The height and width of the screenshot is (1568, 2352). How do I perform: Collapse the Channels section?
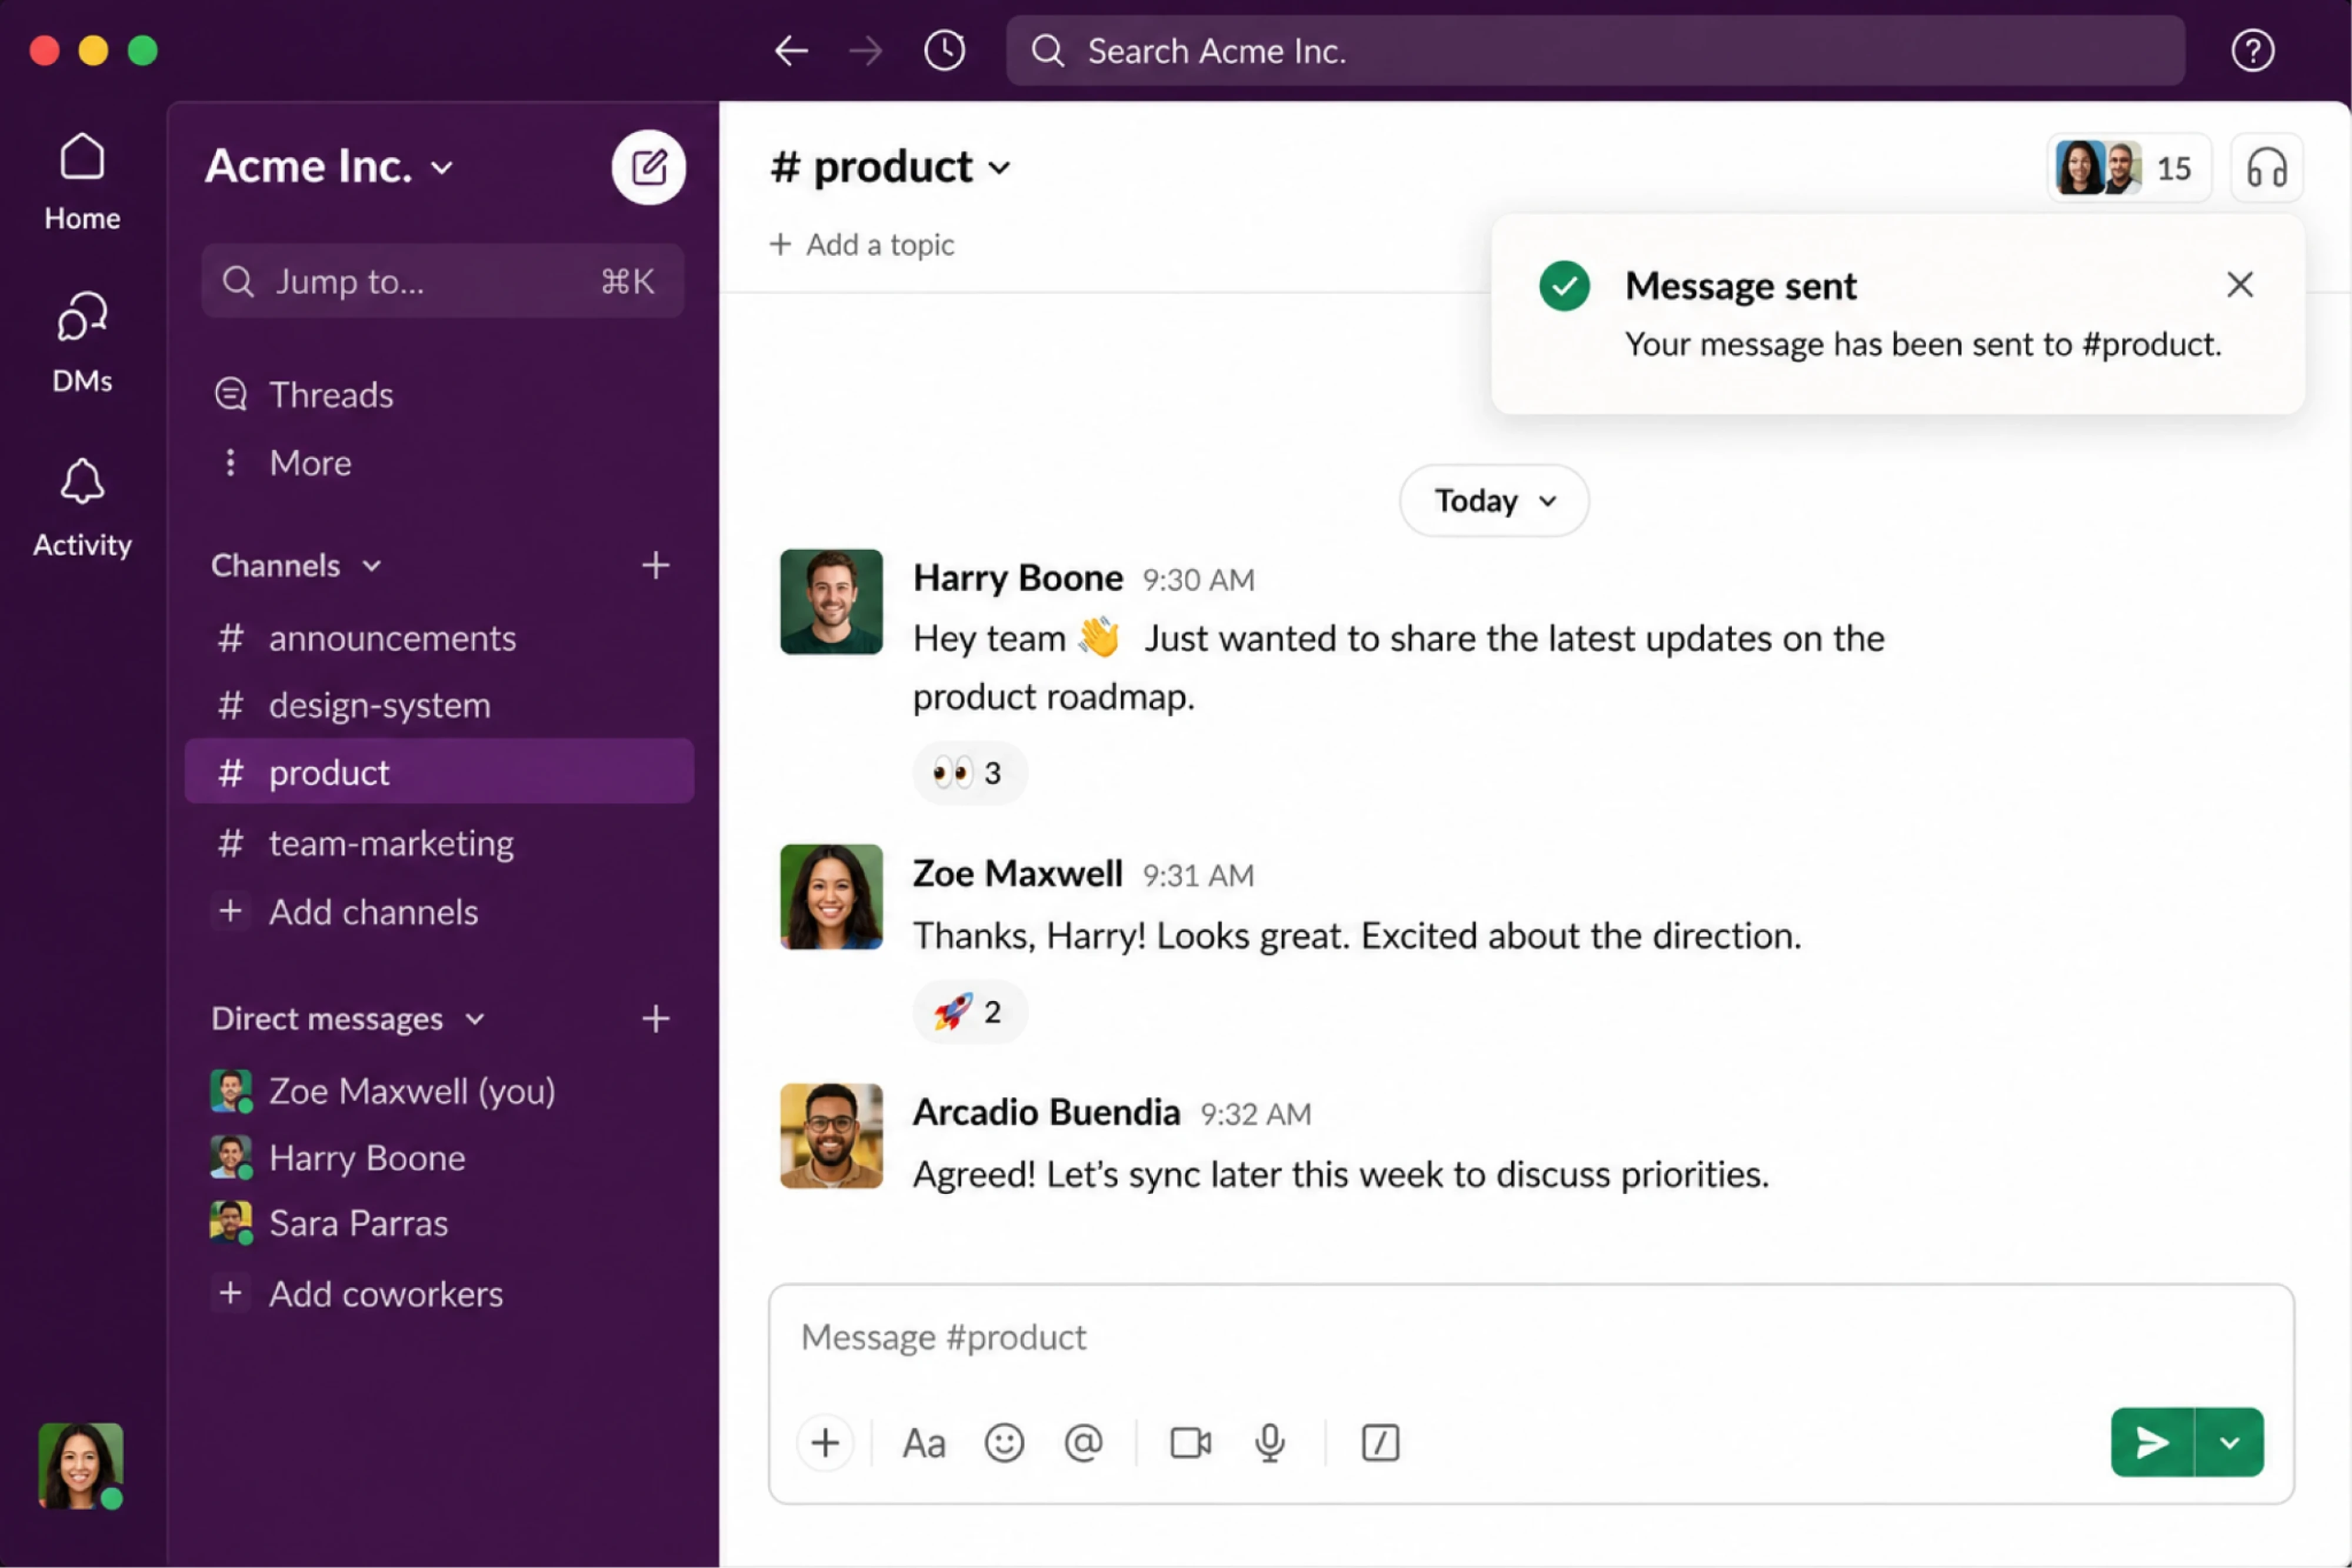[x=296, y=566]
